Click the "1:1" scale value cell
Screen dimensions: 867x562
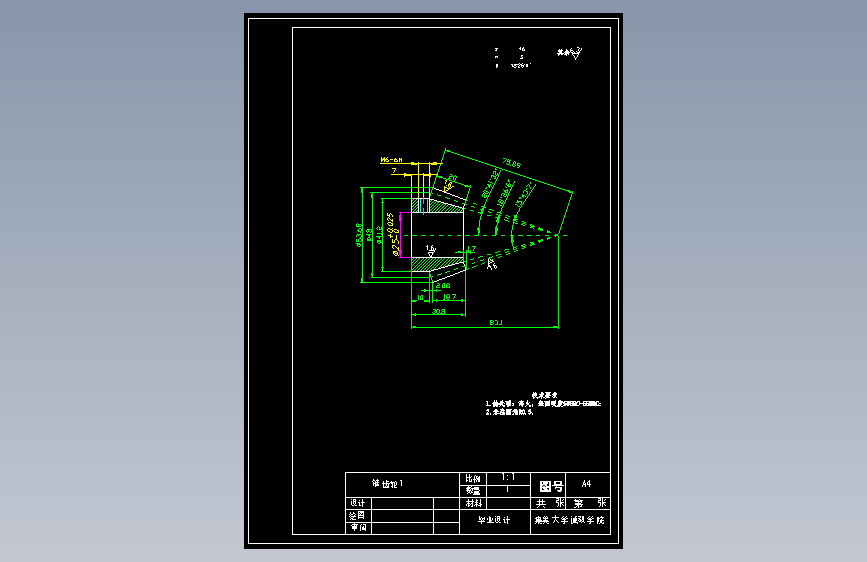508,477
